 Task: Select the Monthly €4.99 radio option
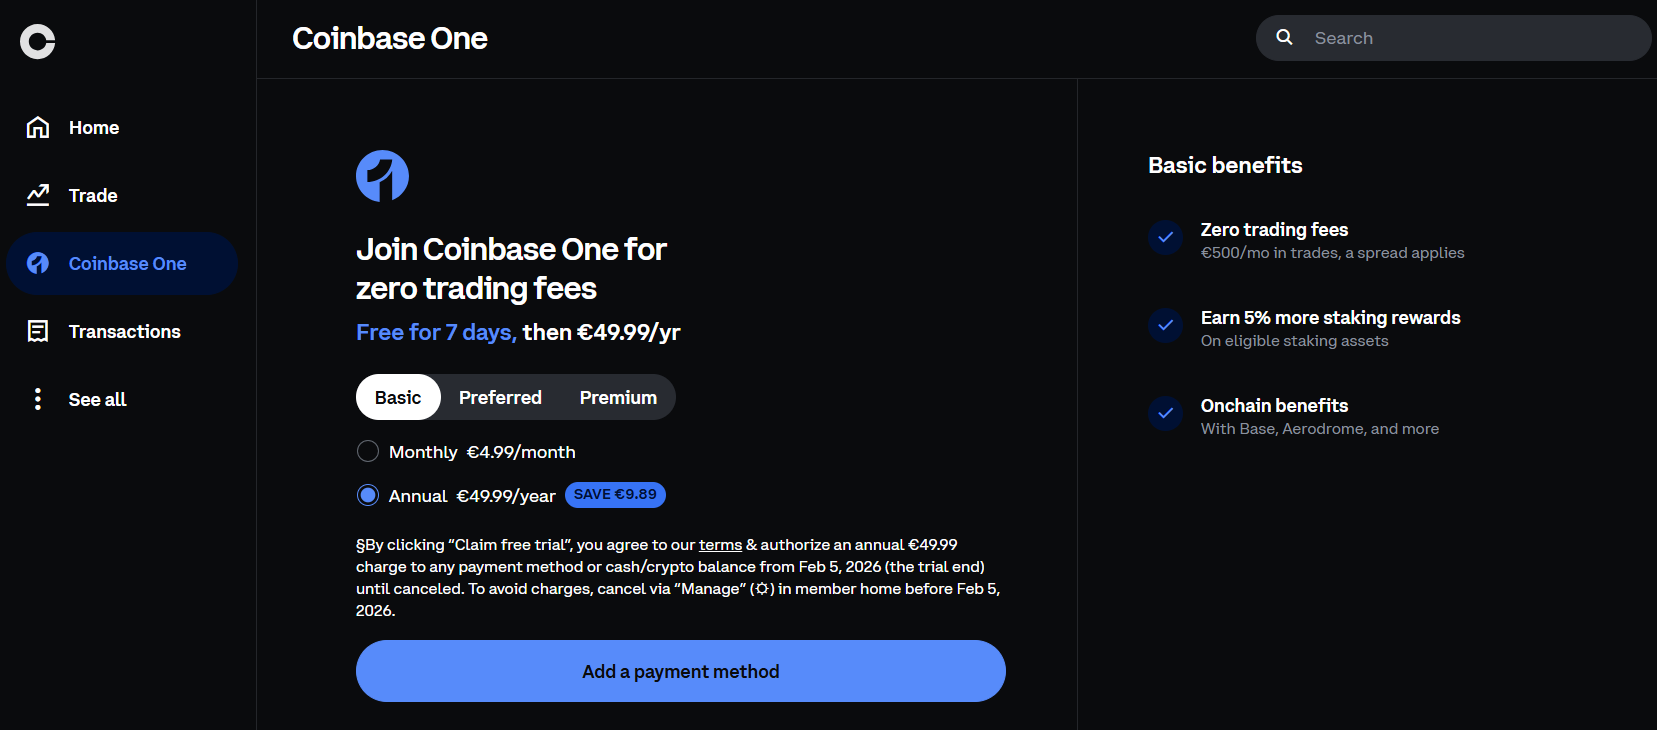(x=368, y=452)
